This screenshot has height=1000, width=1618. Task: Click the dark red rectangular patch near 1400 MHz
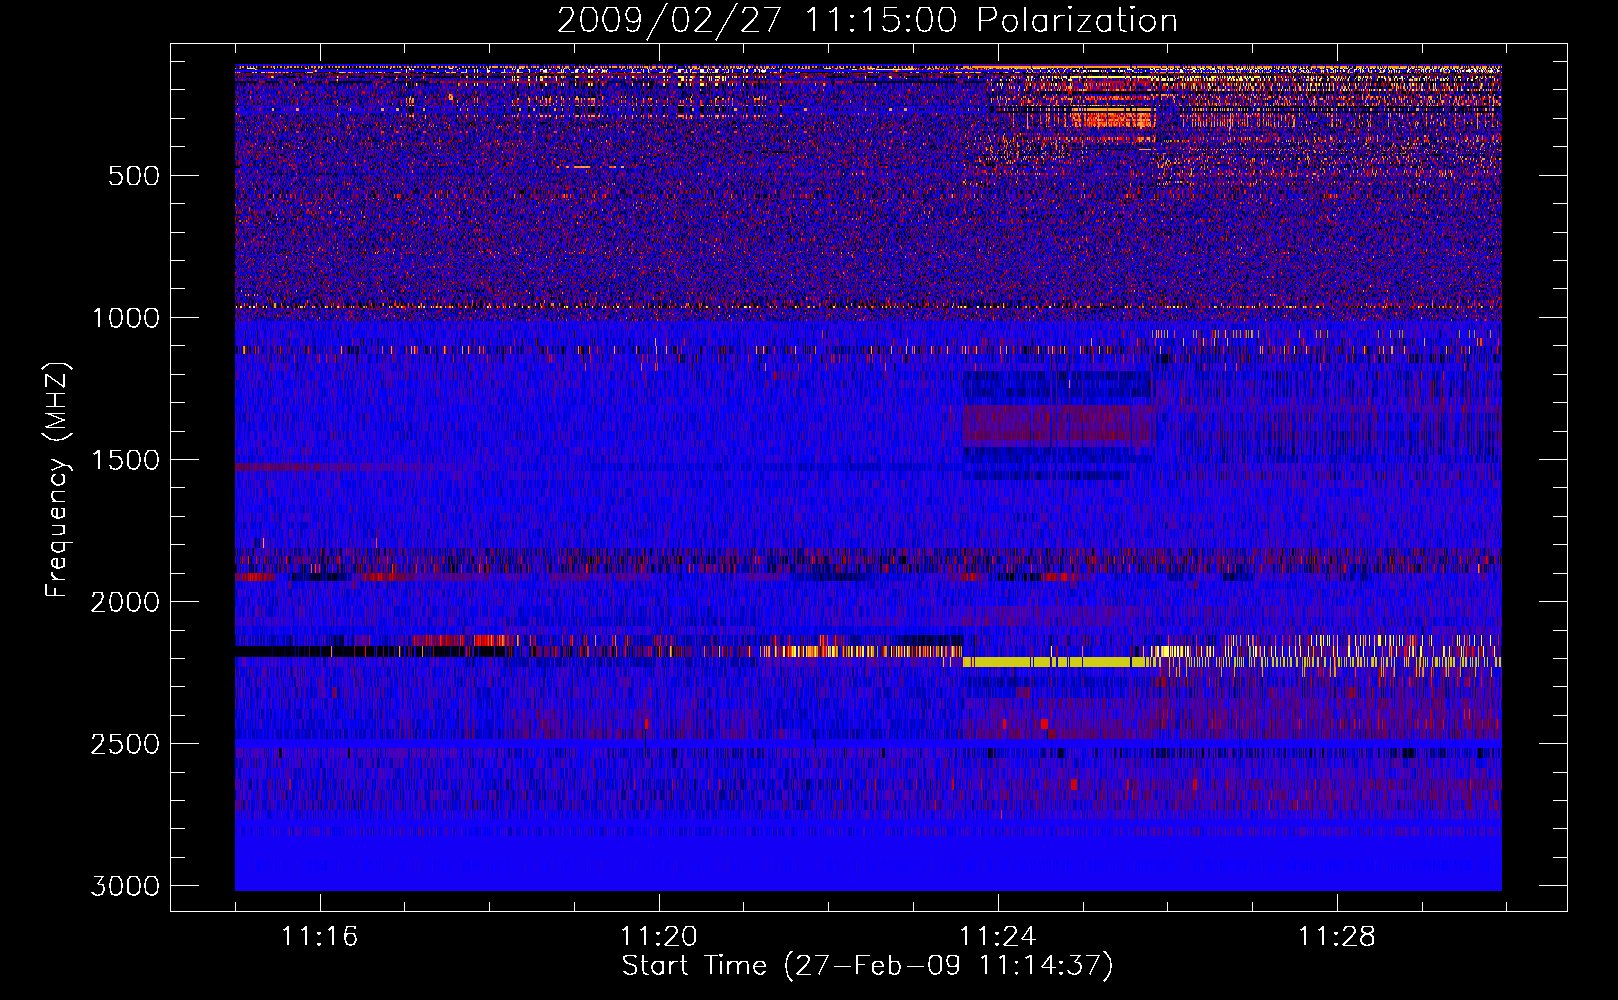coord(1058,425)
